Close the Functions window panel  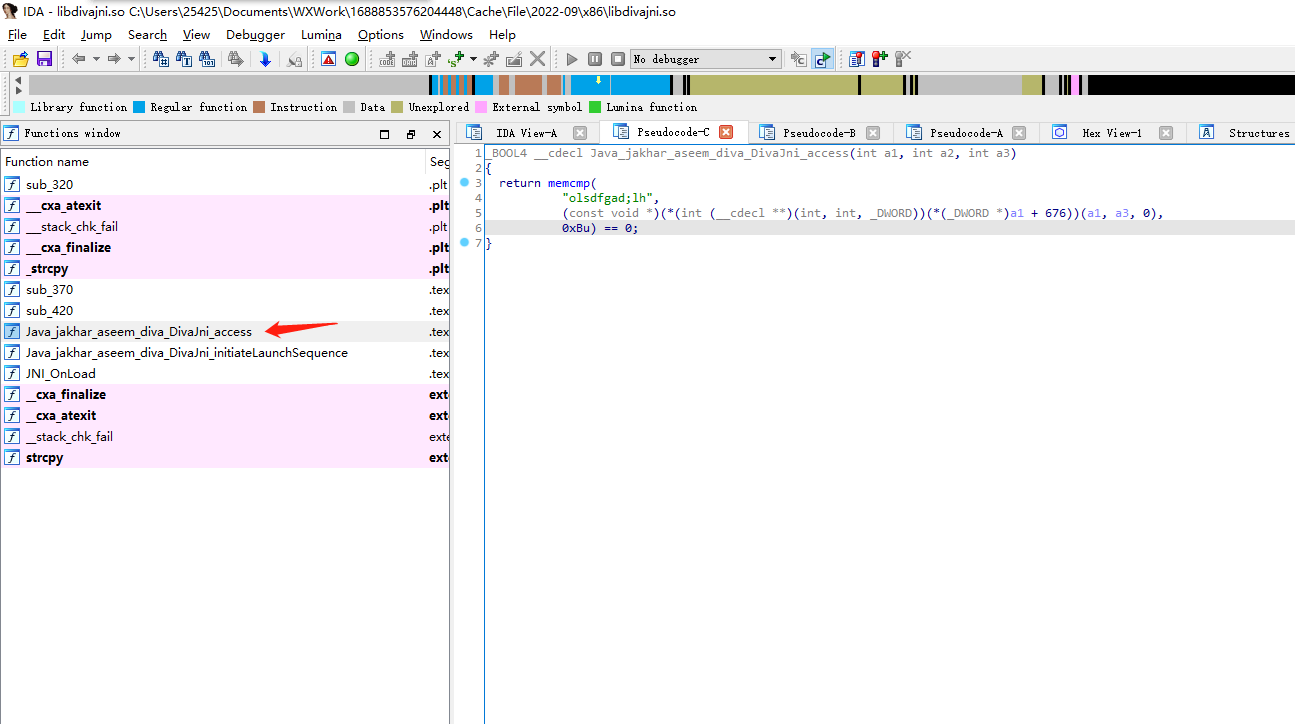(x=437, y=134)
